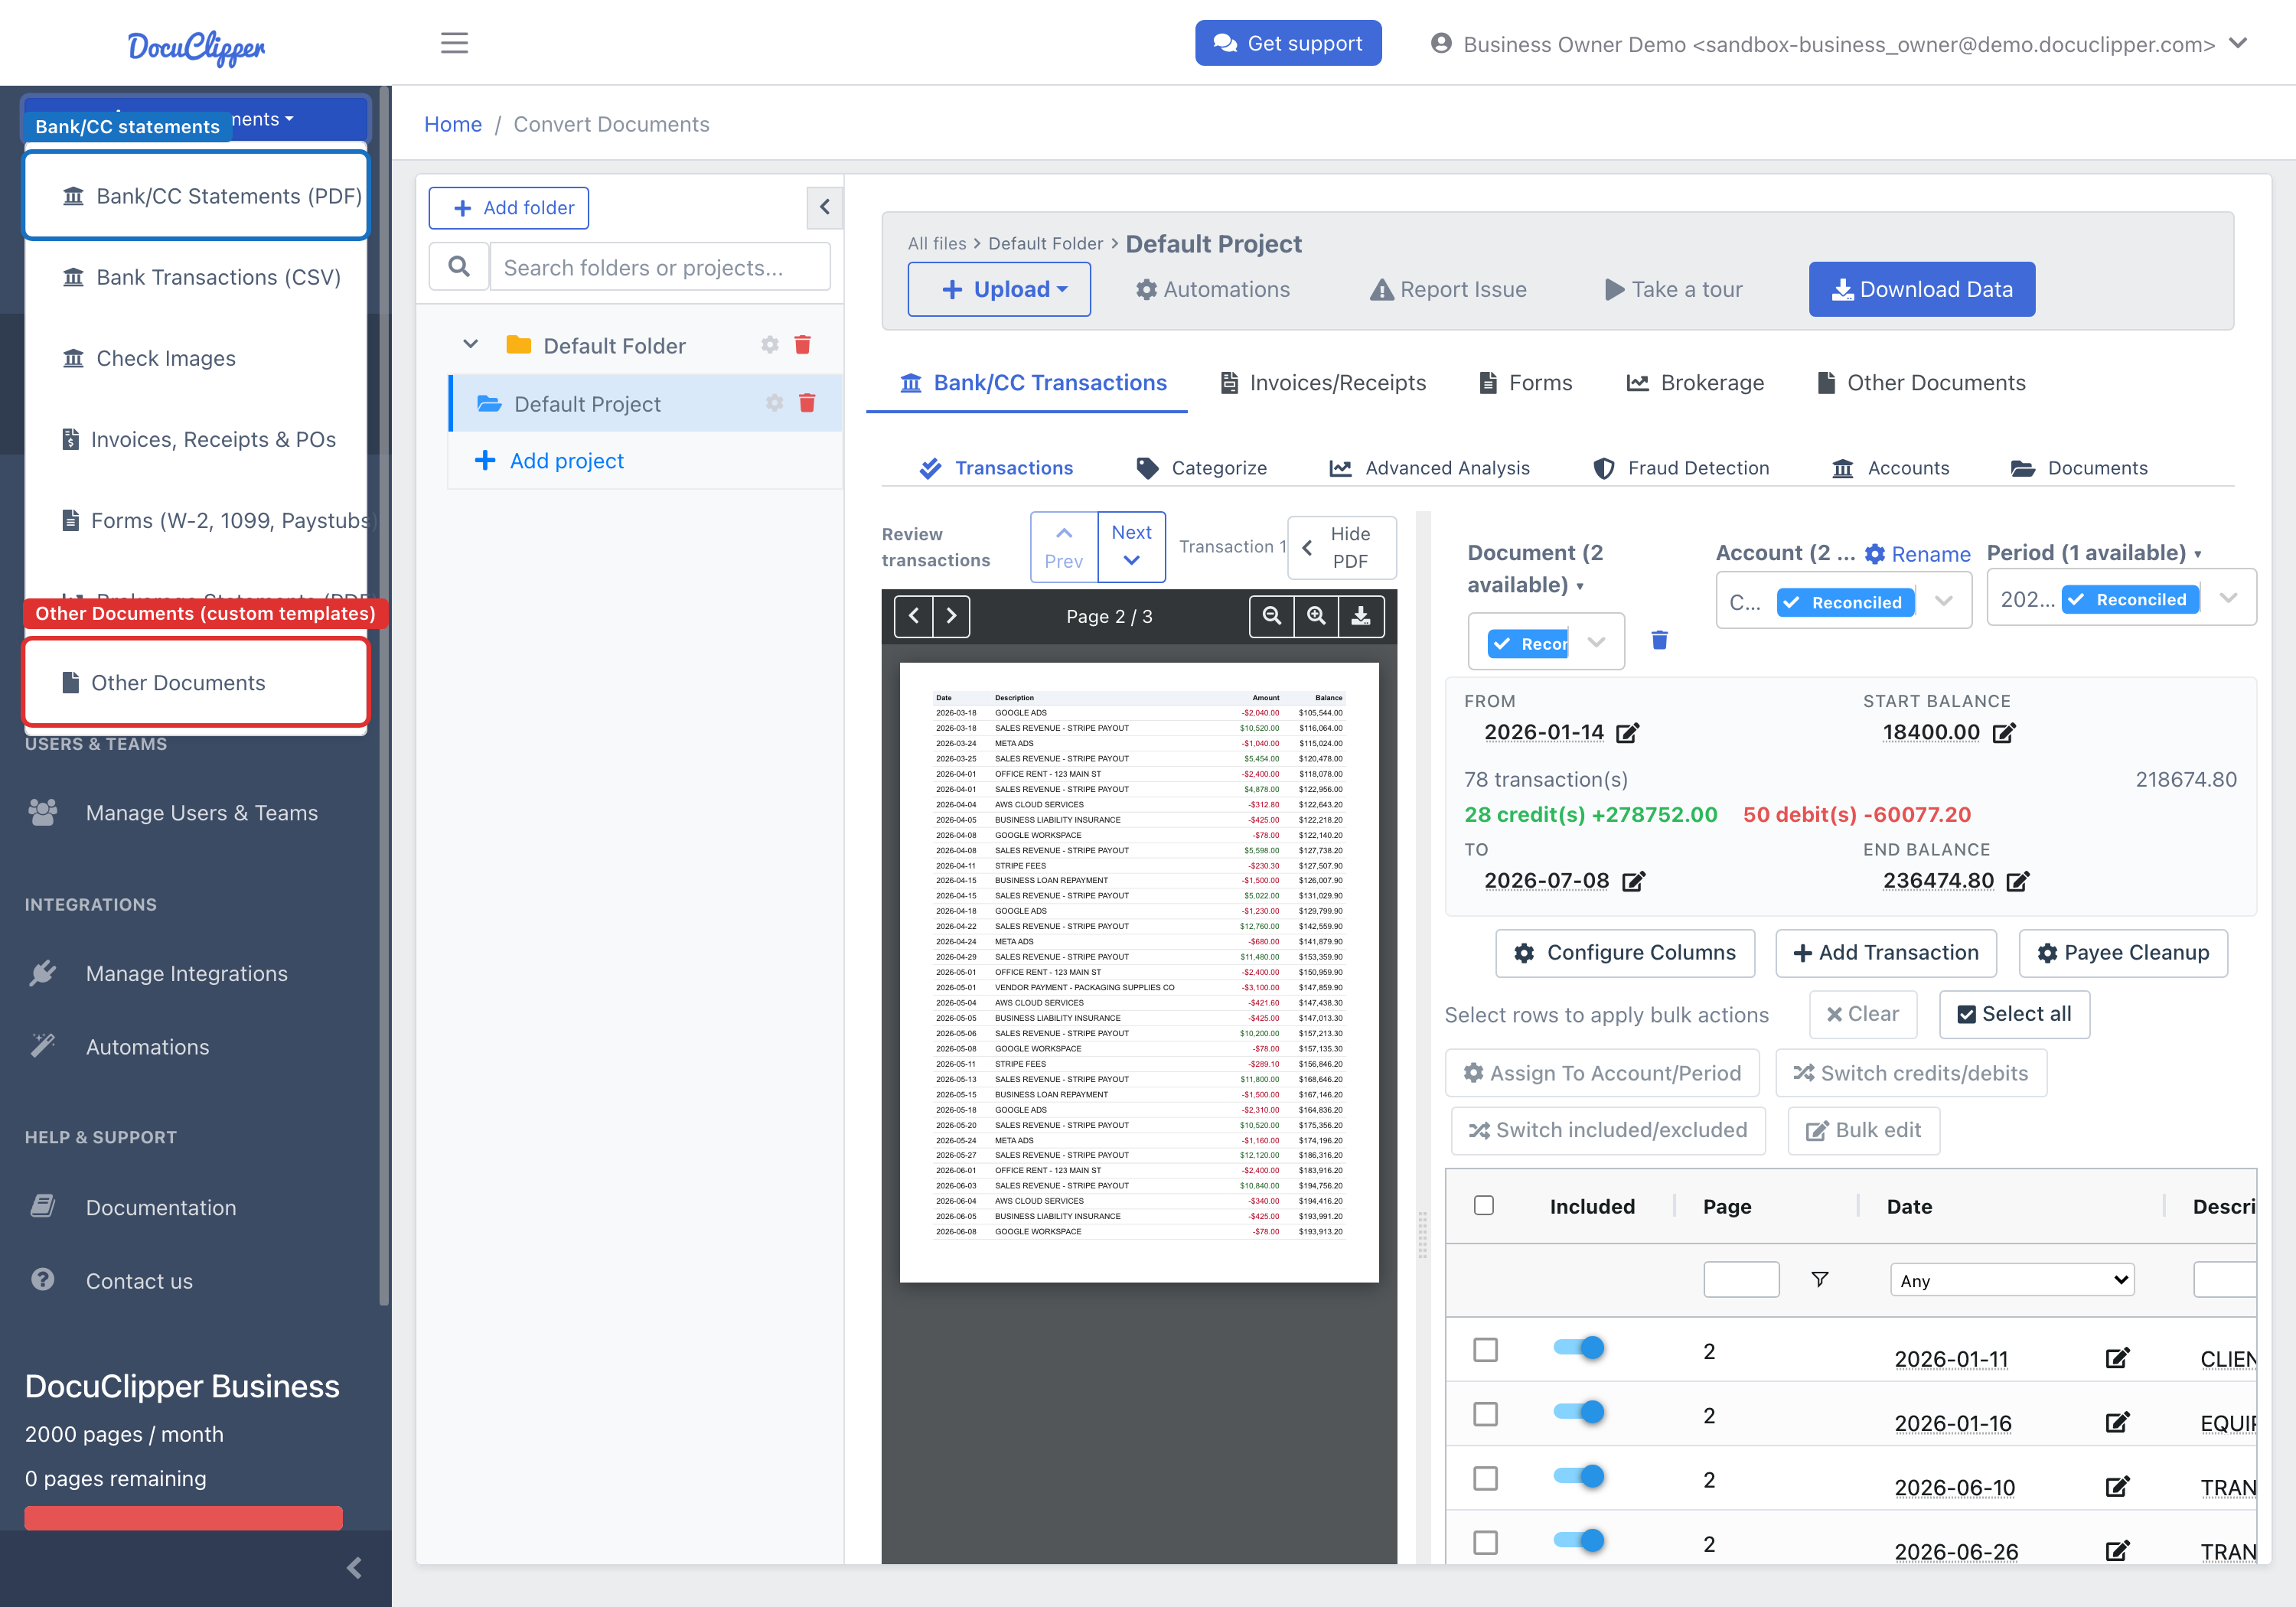This screenshot has width=2296, height=1607.
Task: Switch to Invoices/Receipts tab
Action: pos(1323,383)
